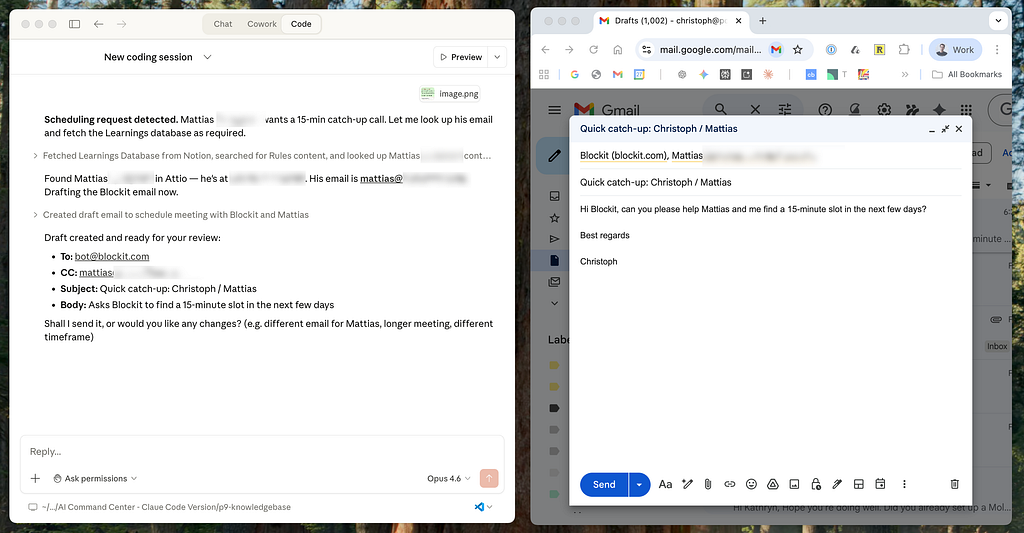Open Gmail support question mark icon
Viewport: 1024px width, 533px height.
825,110
